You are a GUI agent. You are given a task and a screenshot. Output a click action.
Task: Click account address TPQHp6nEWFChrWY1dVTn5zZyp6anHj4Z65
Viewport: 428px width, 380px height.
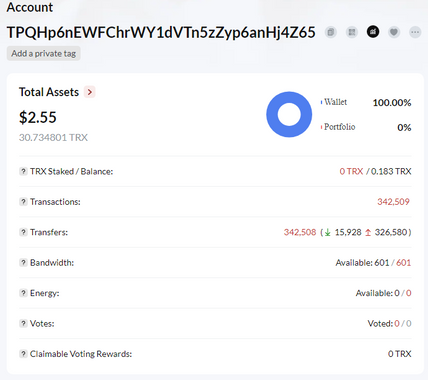[161, 32]
